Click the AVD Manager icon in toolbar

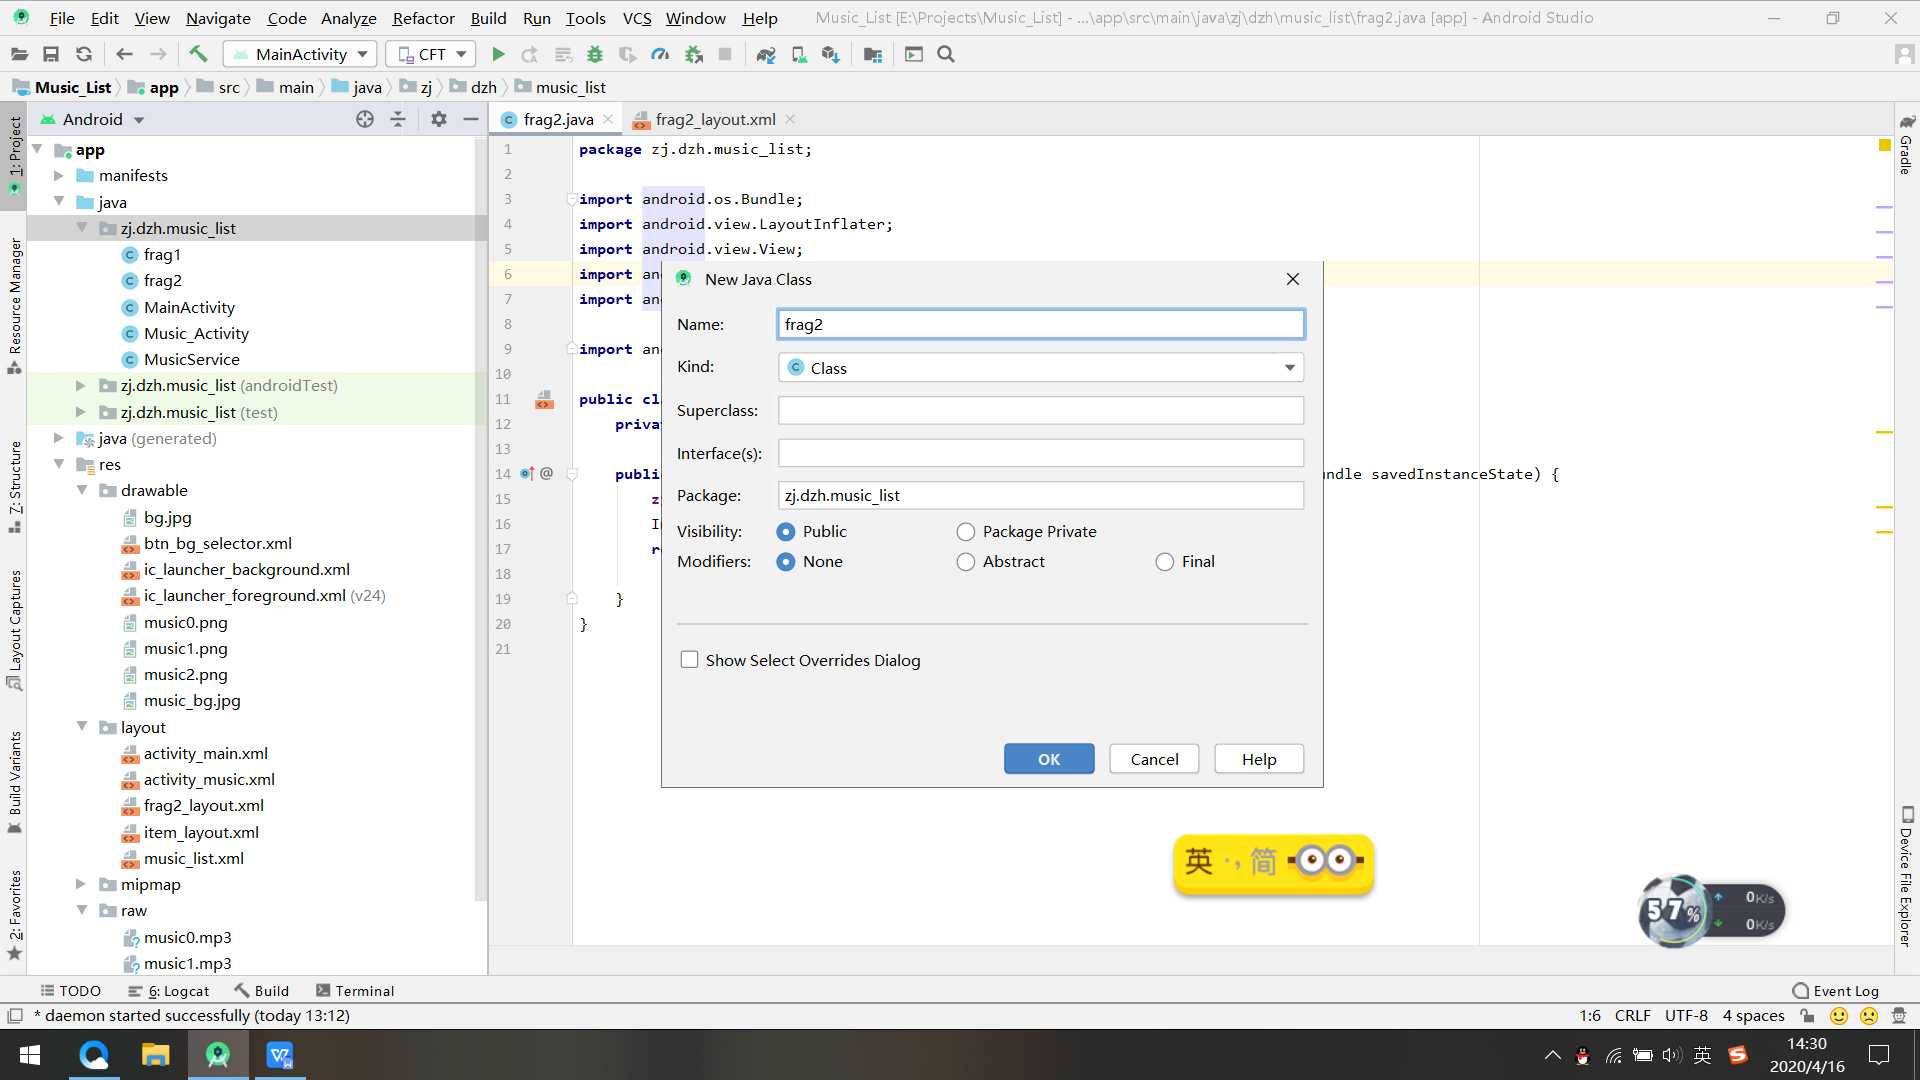(x=798, y=54)
